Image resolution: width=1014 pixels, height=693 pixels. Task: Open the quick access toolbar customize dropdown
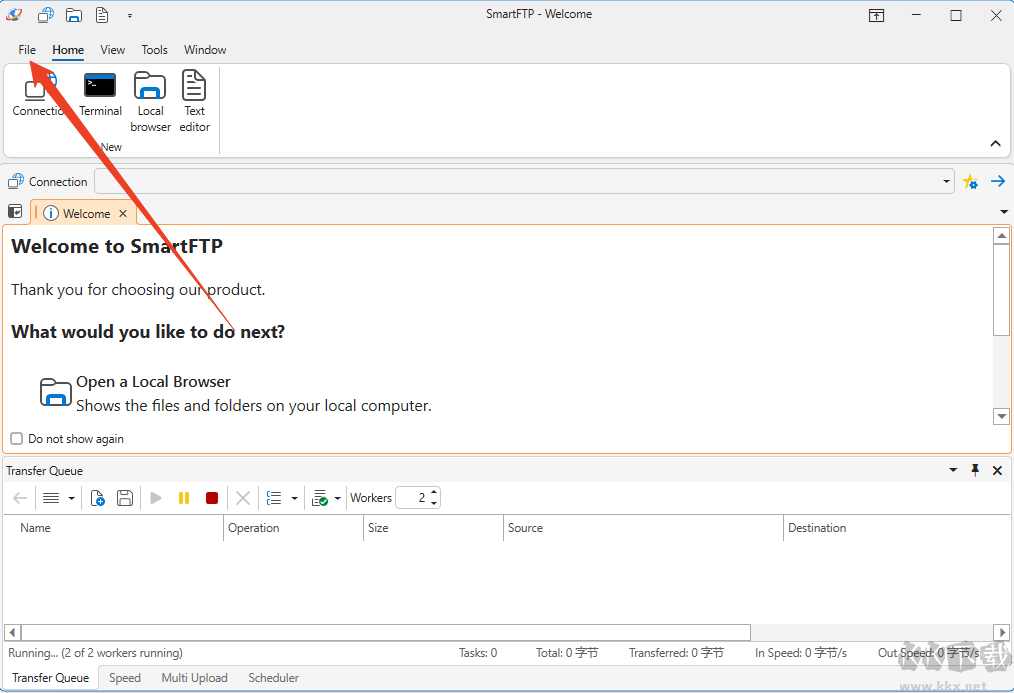(x=130, y=16)
